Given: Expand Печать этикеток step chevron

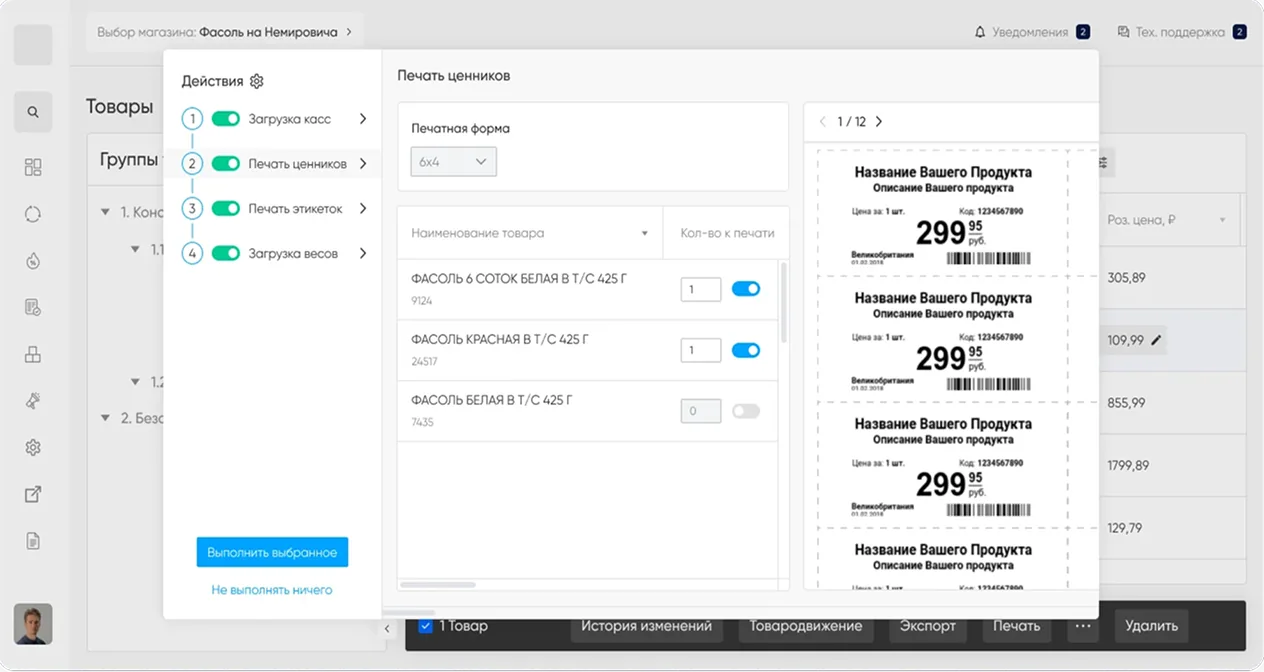Looking at the screenshot, I should (363, 208).
